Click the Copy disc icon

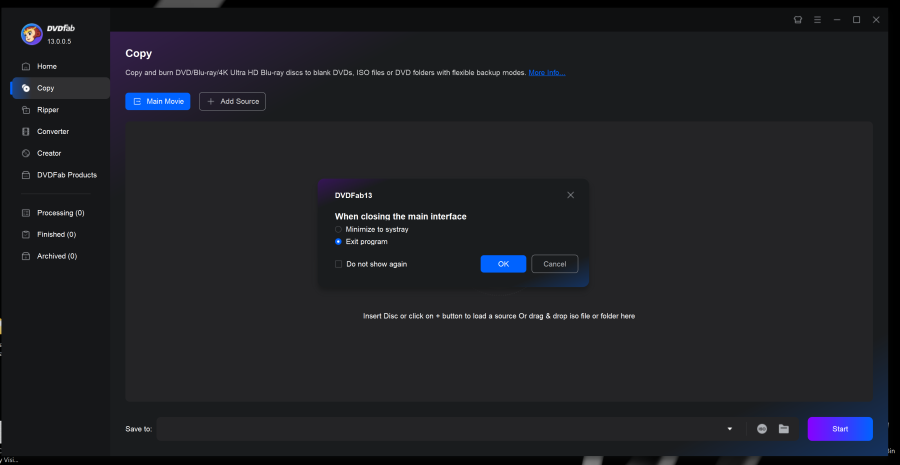pyautogui.click(x=26, y=88)
